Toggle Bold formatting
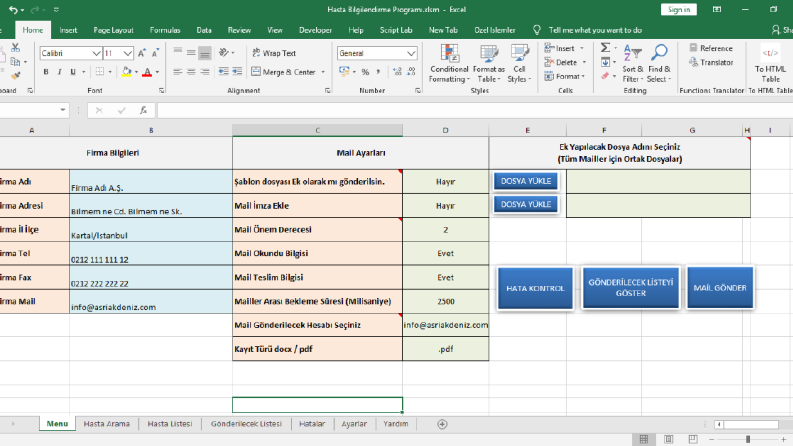 tap(46, 72)
